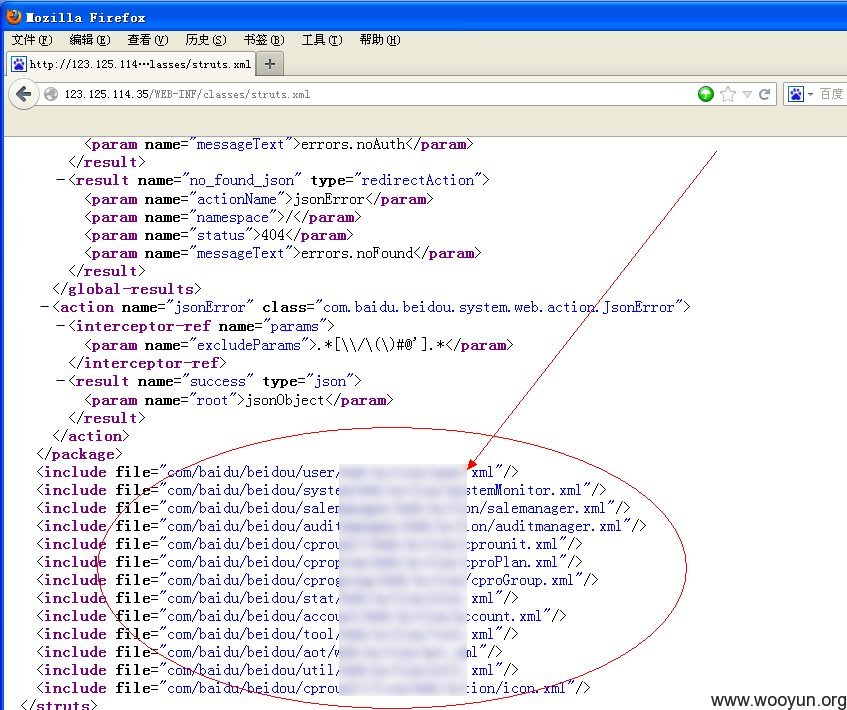Open the search engine dropdown arrow

pyautogui.click(x=811, y=95)
